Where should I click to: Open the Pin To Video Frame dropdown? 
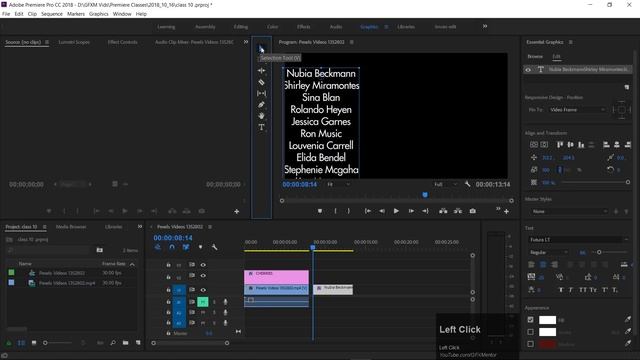[x=577, y=110]
